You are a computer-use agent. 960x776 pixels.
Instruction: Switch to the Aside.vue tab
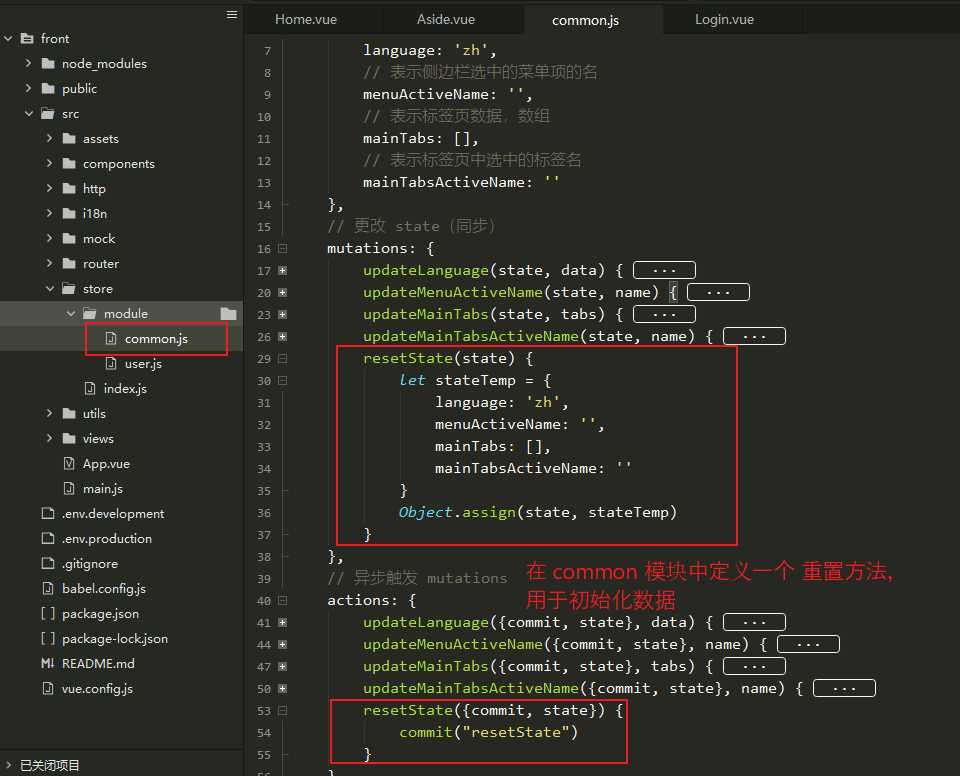point(446,20)
